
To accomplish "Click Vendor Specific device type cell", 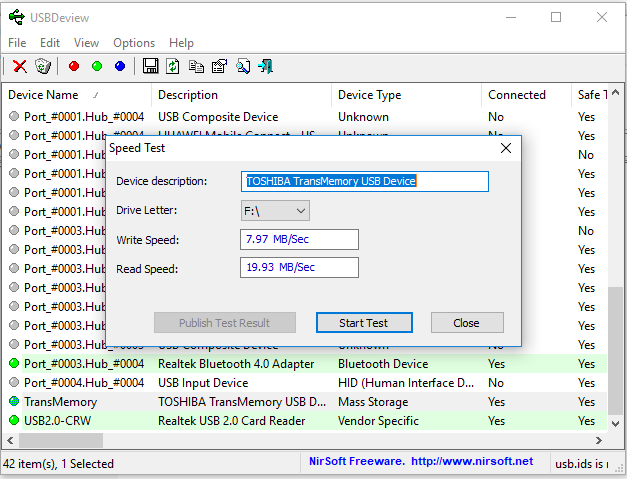I will (378, 421).
